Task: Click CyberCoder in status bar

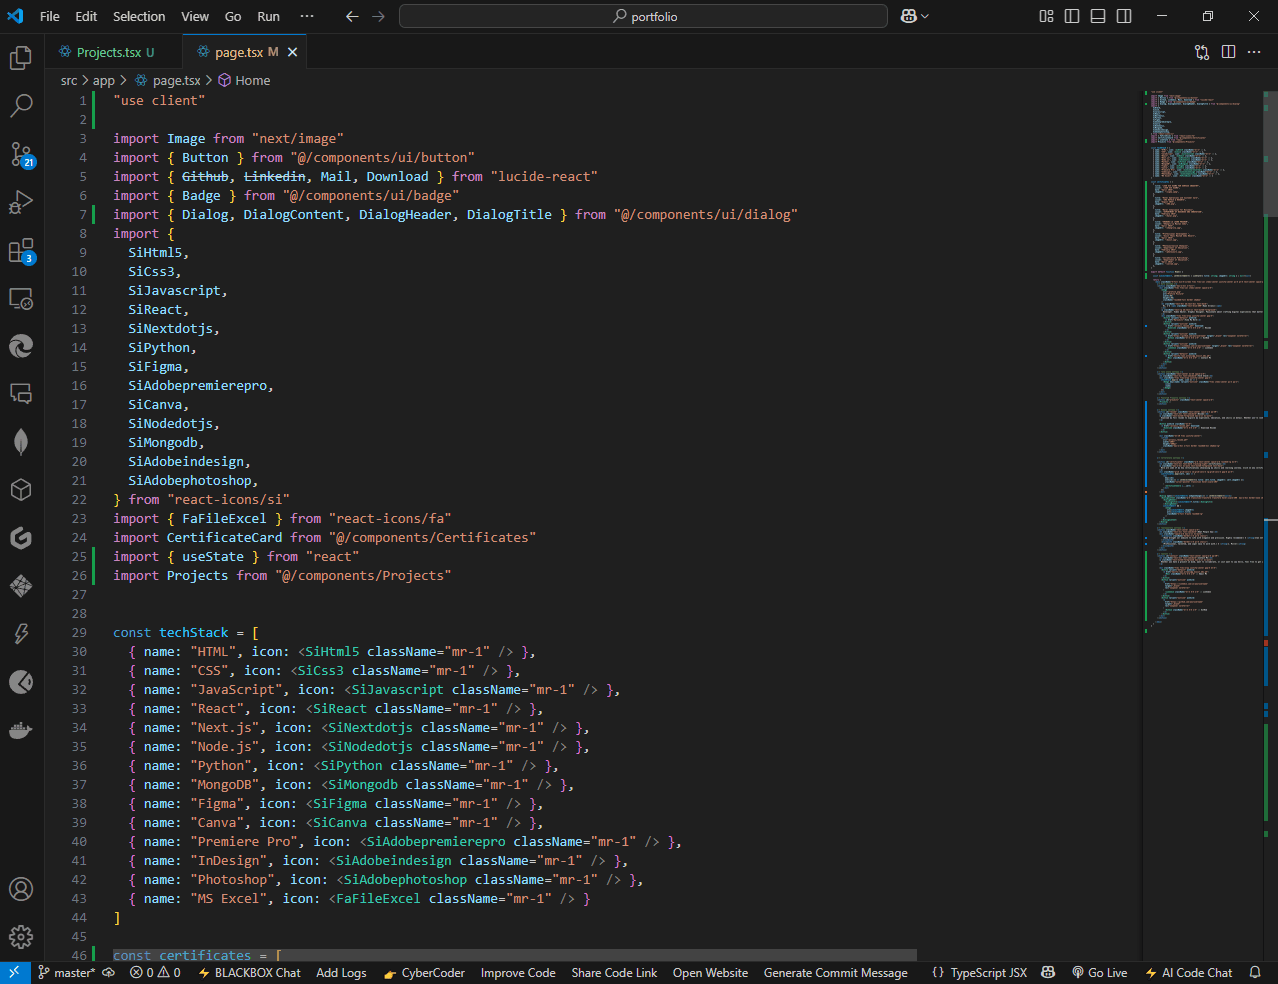Action: point(424,973)
